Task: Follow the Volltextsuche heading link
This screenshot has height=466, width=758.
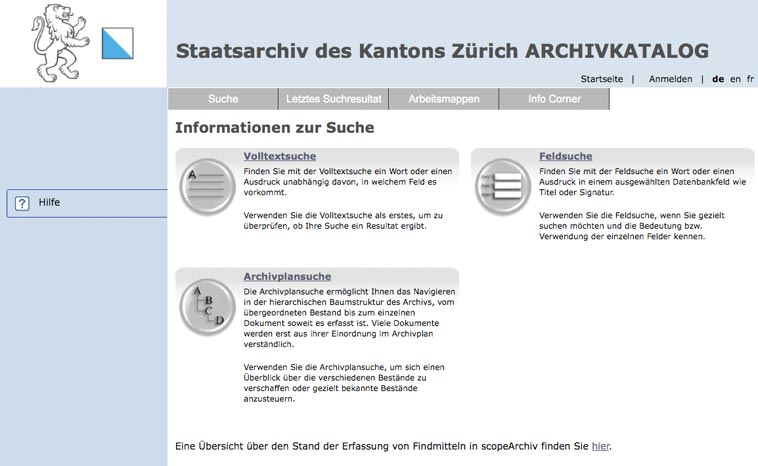Action: coord(280,156)
